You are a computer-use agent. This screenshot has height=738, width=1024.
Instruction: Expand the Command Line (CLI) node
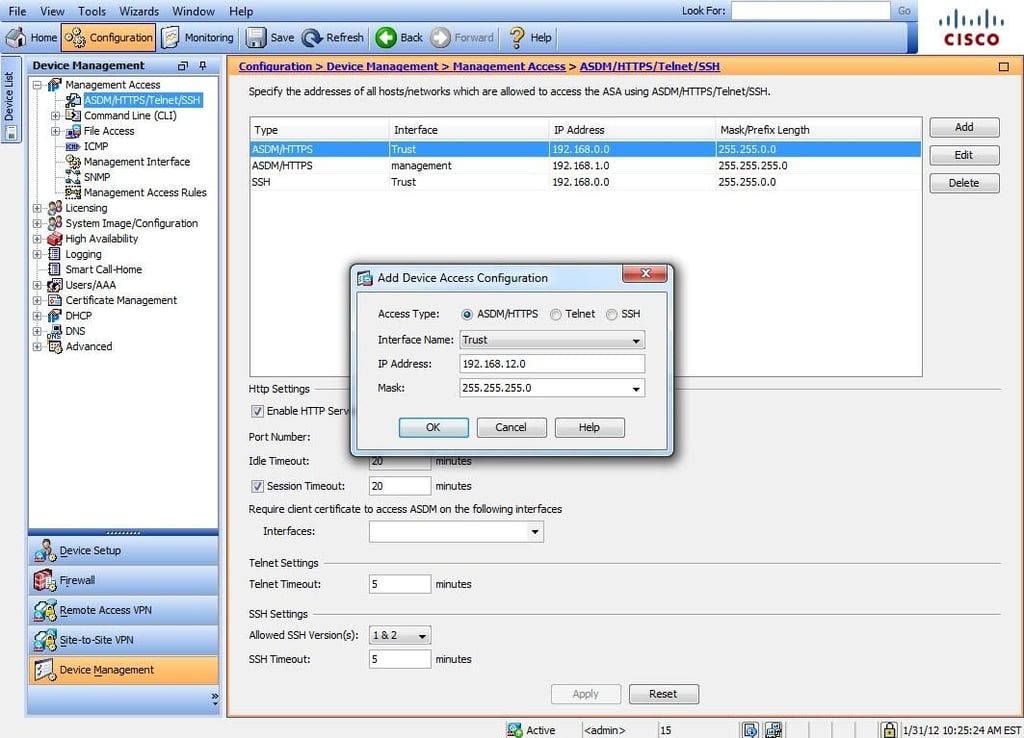point(56,116)
